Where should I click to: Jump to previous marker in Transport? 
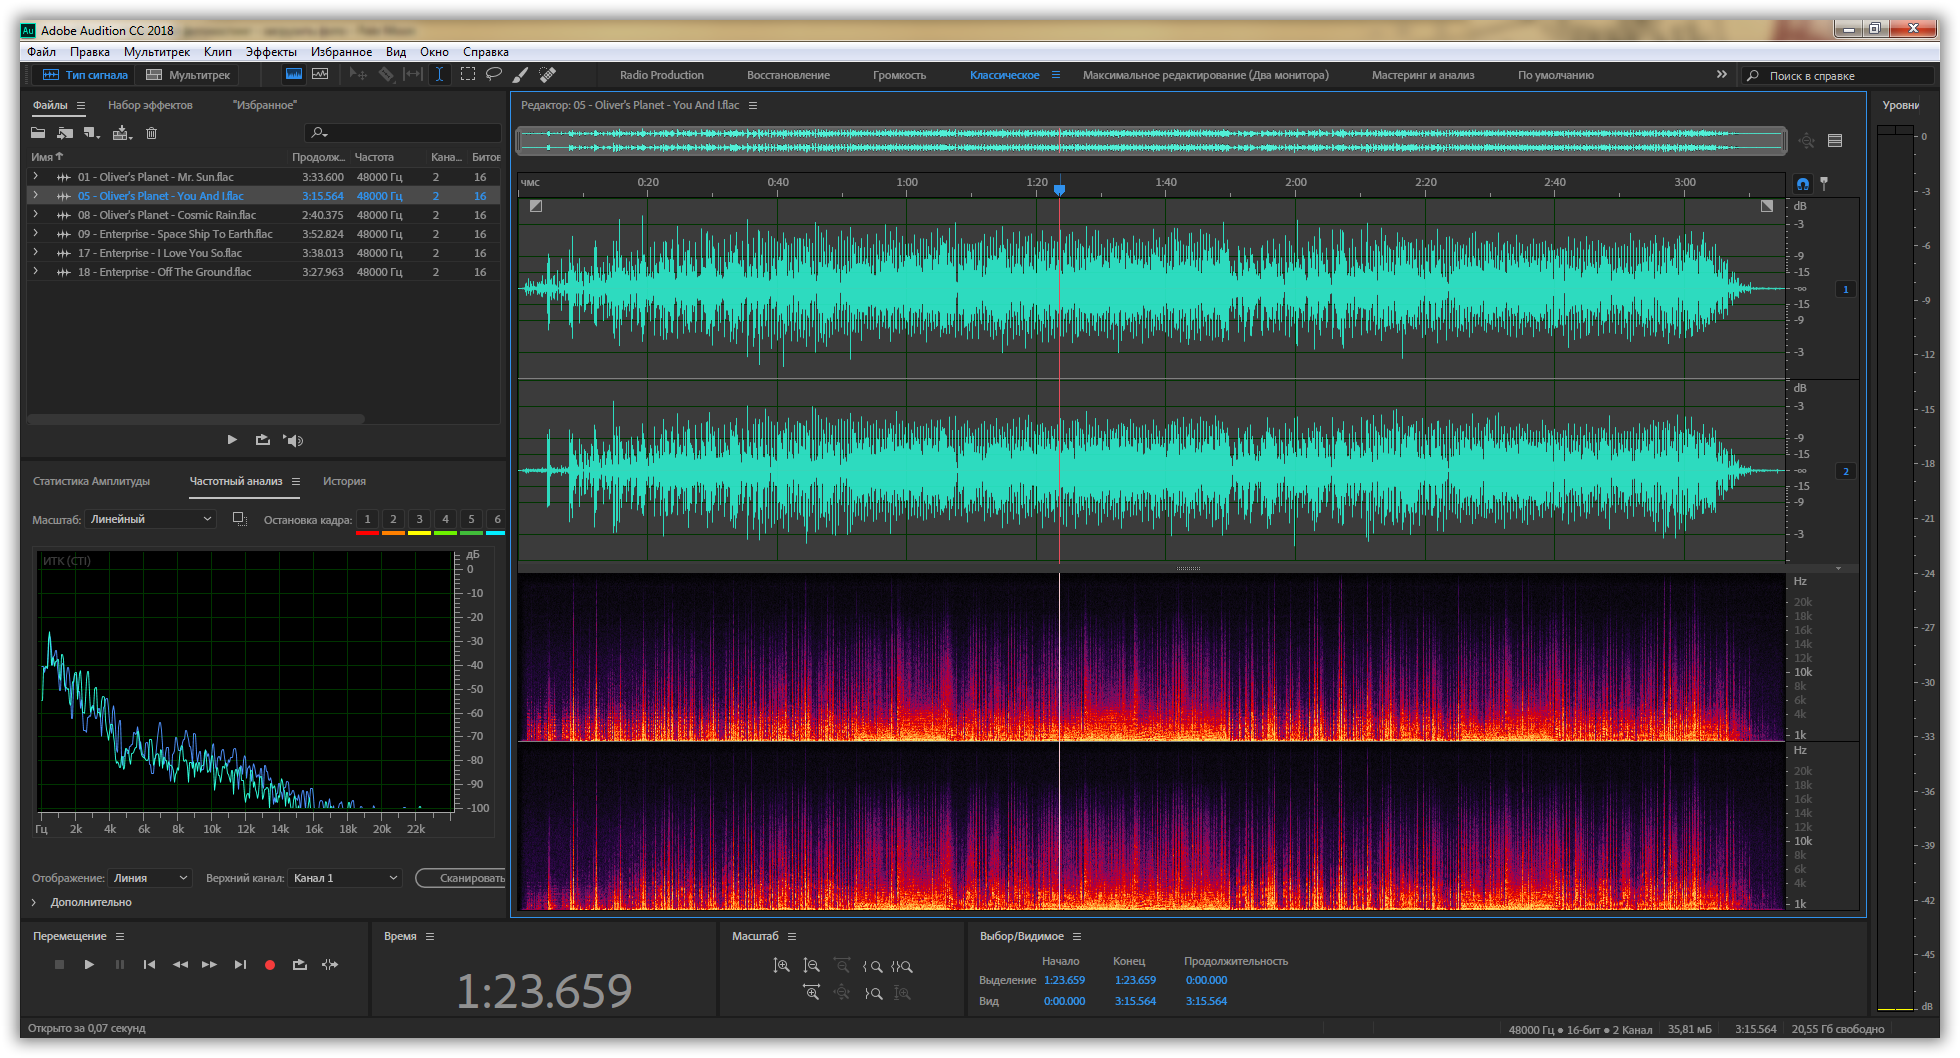(149, 965)
